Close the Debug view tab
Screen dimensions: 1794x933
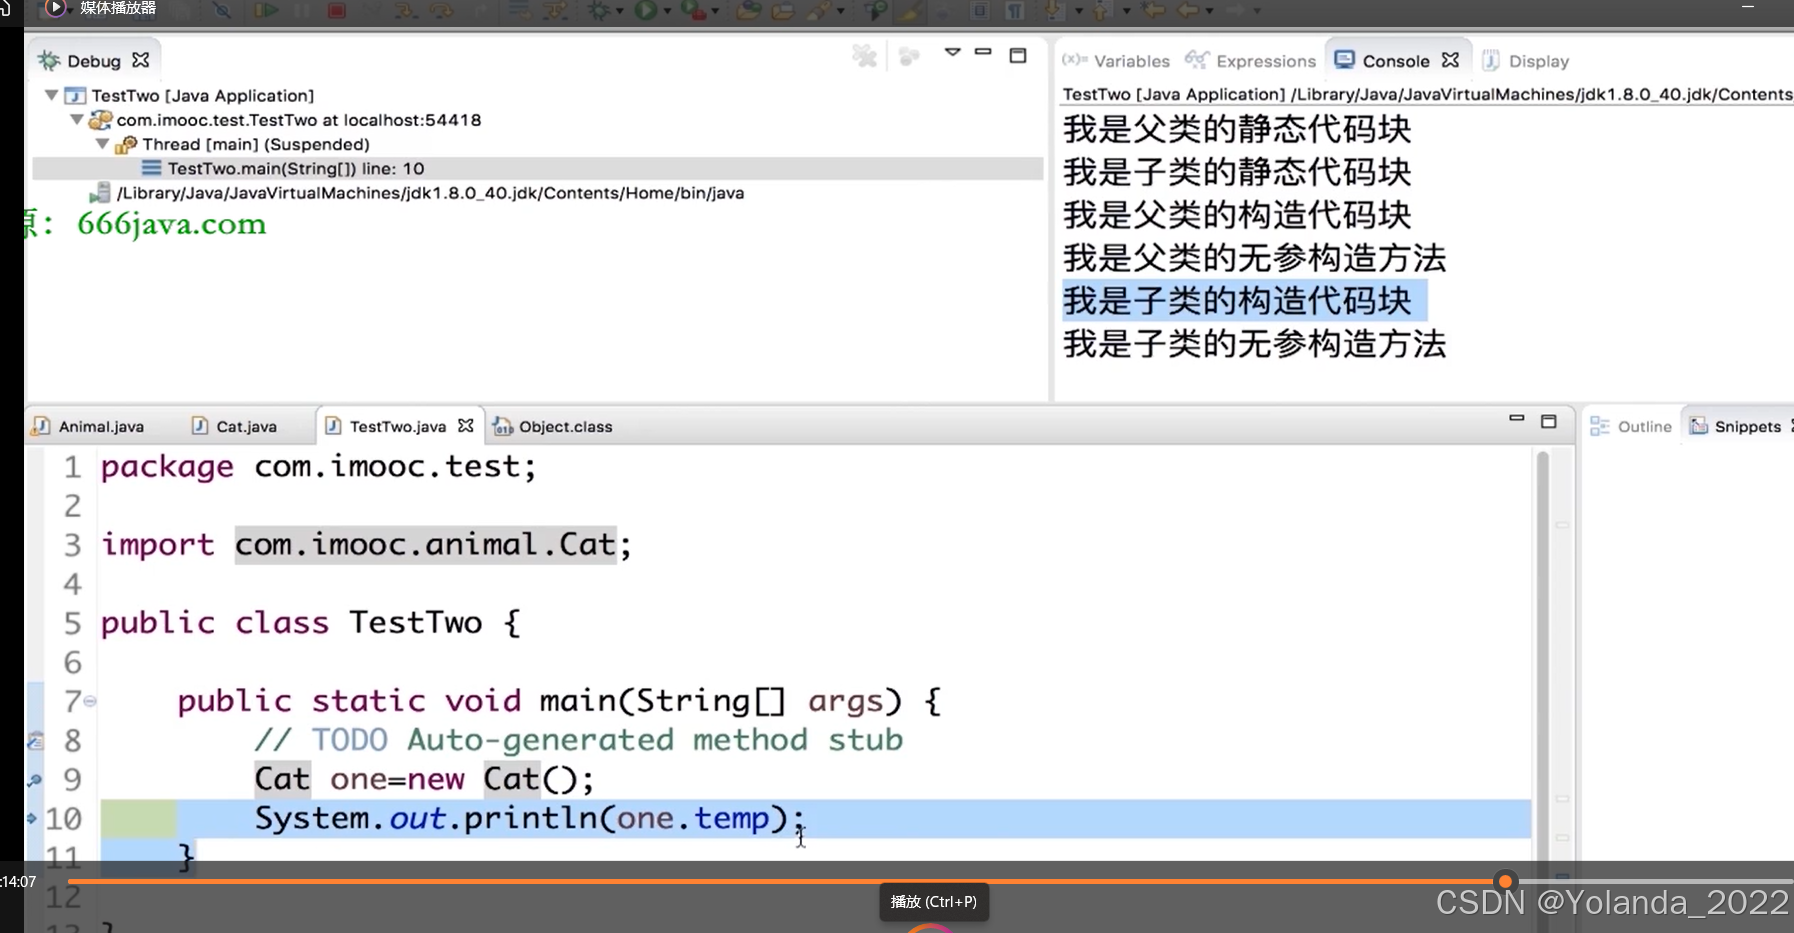(141, 60)
